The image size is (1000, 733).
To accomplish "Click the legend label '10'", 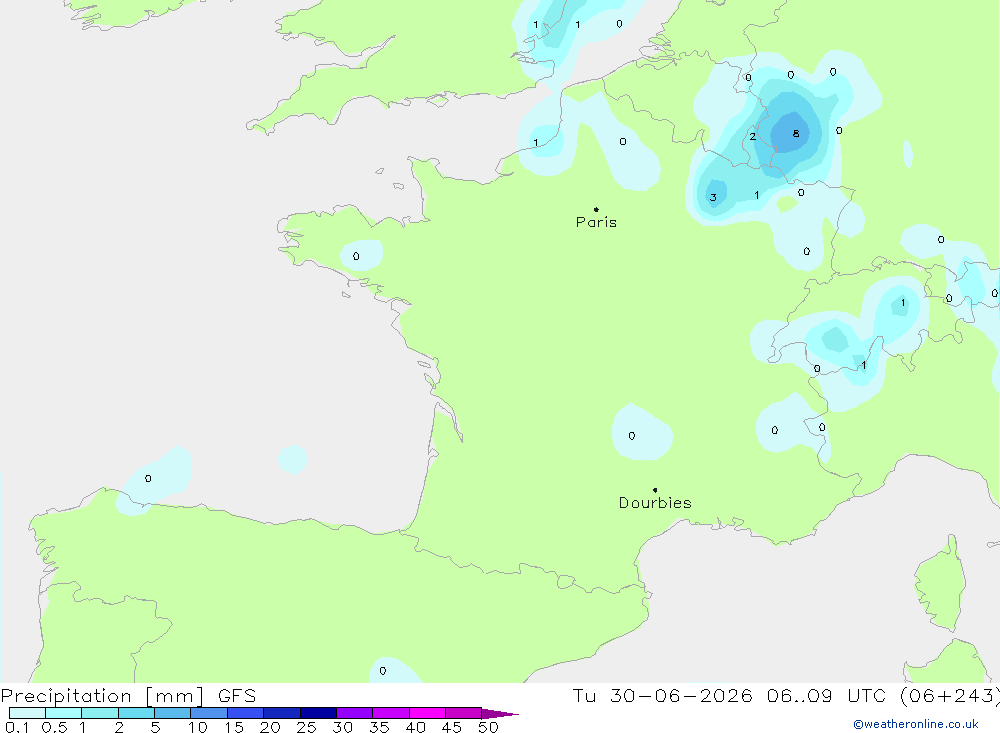I will coord(198,727).
